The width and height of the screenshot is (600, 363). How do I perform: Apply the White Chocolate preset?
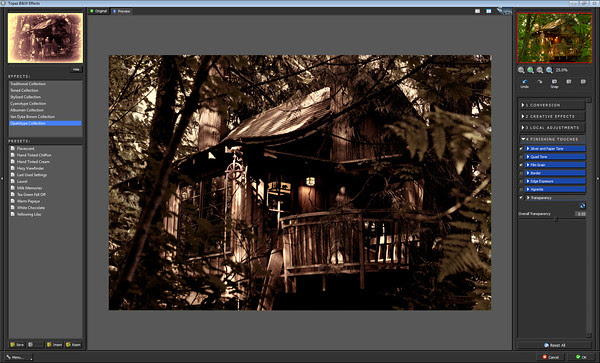[31, 208]
